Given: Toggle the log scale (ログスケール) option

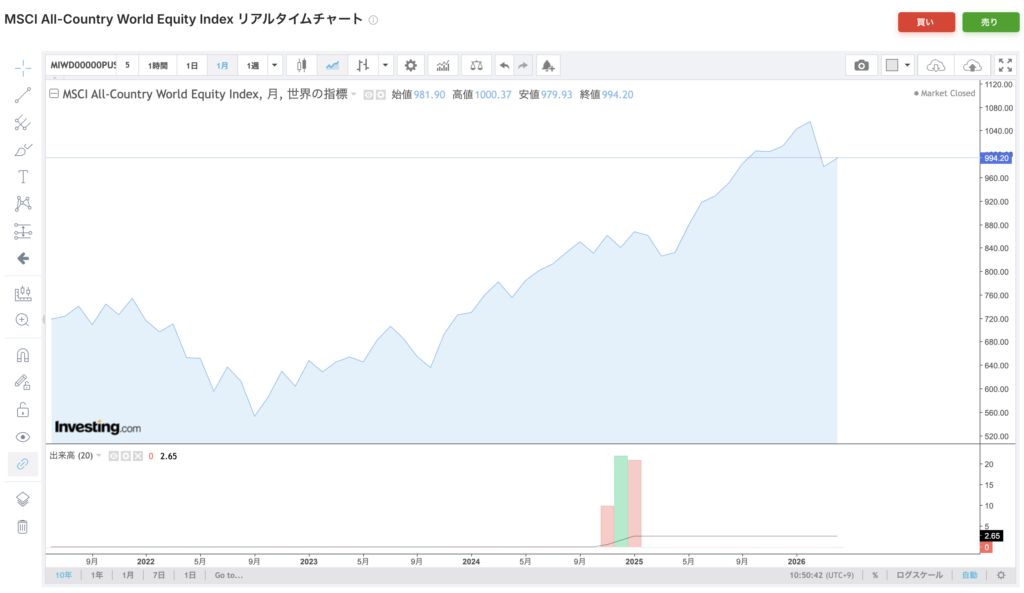Looking at the screenshot, I should [917, 575].
